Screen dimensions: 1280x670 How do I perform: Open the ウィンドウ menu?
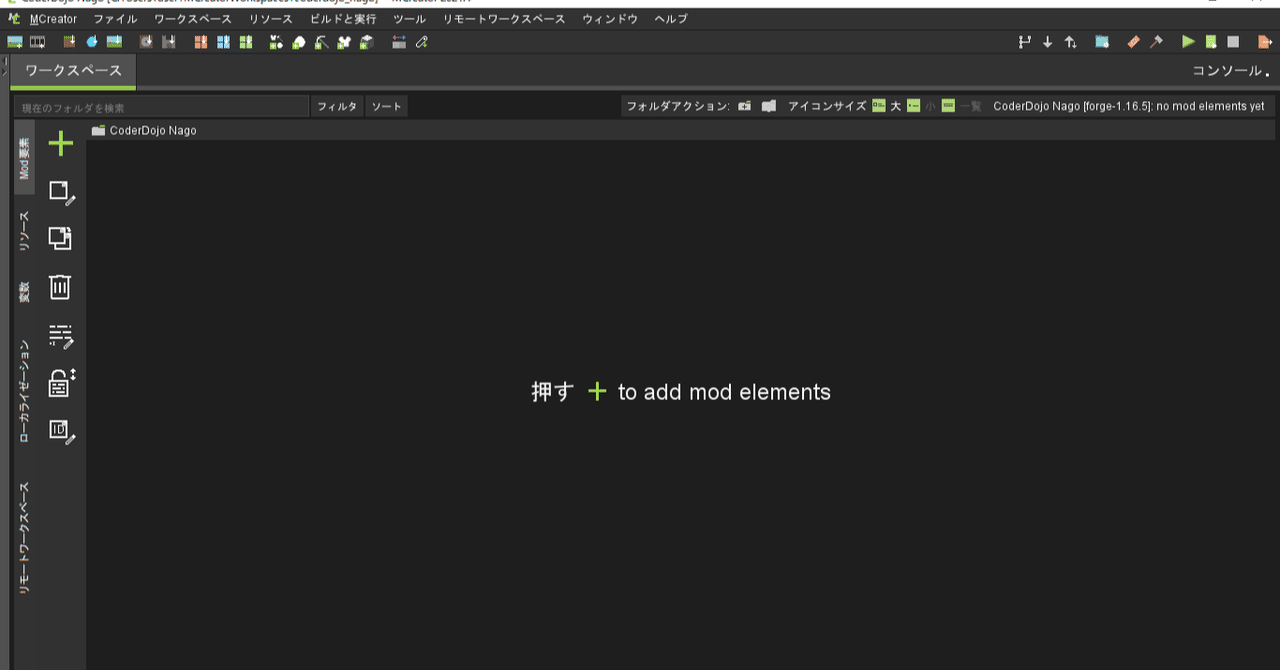point(610,19)
